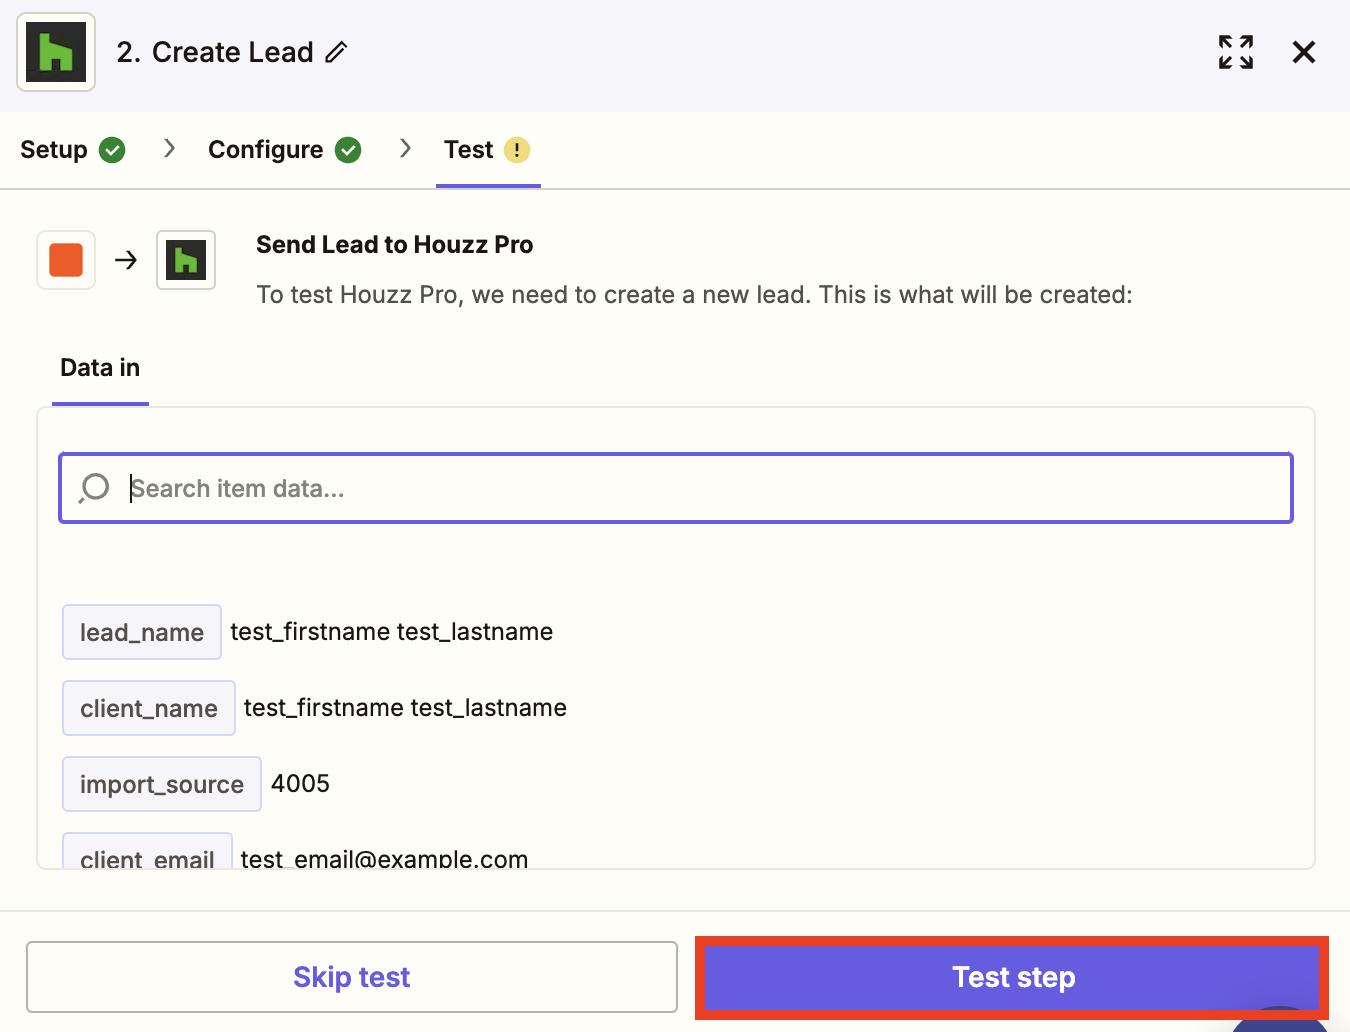Click the green checkmark beside Configure

tap(347, 150)
